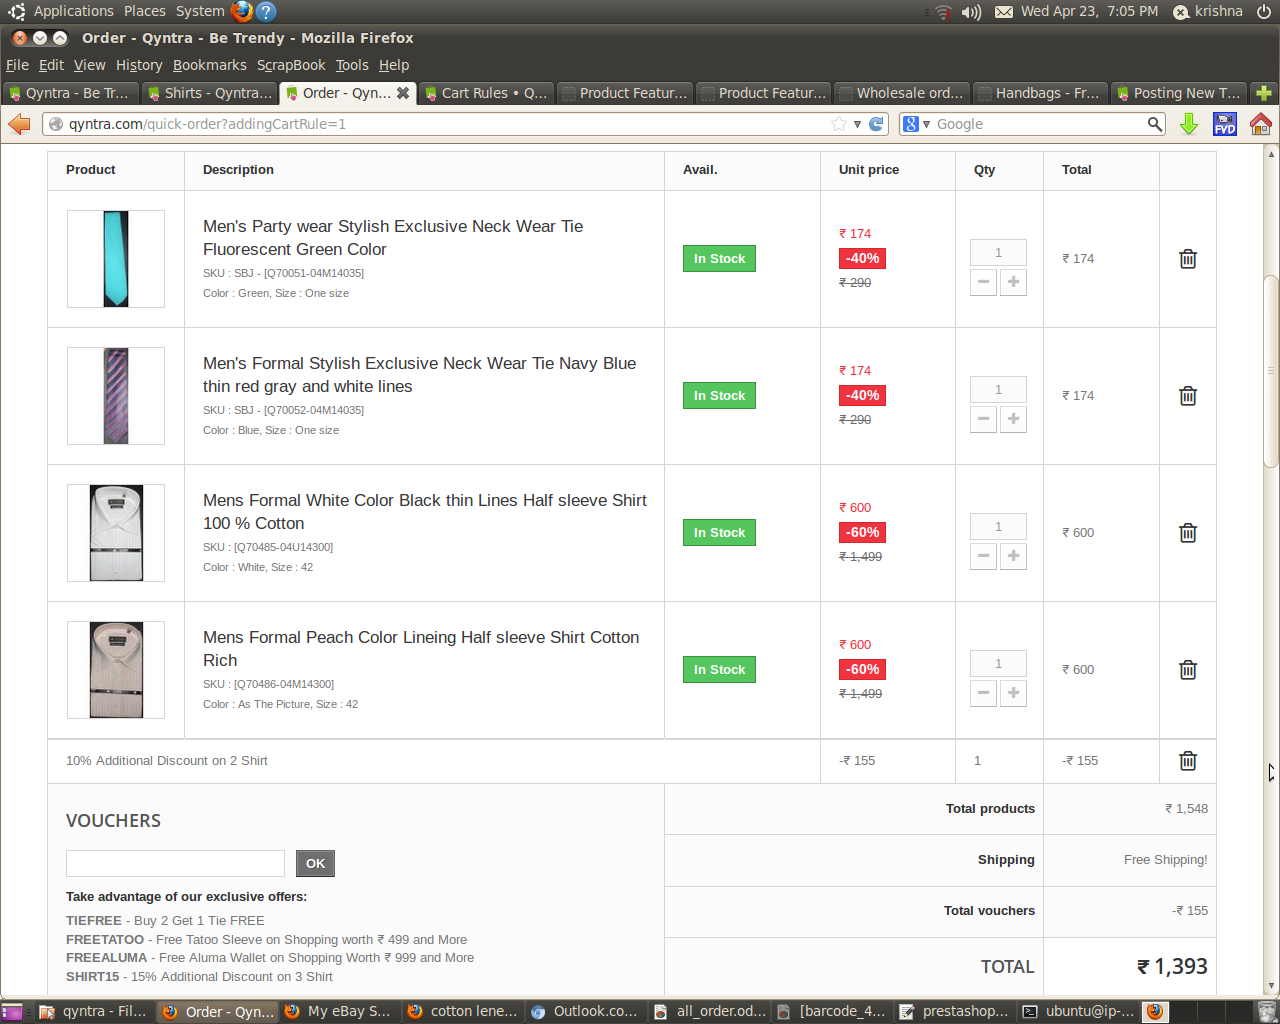View the green tie product thumbnail

click(x=116, y=259)
